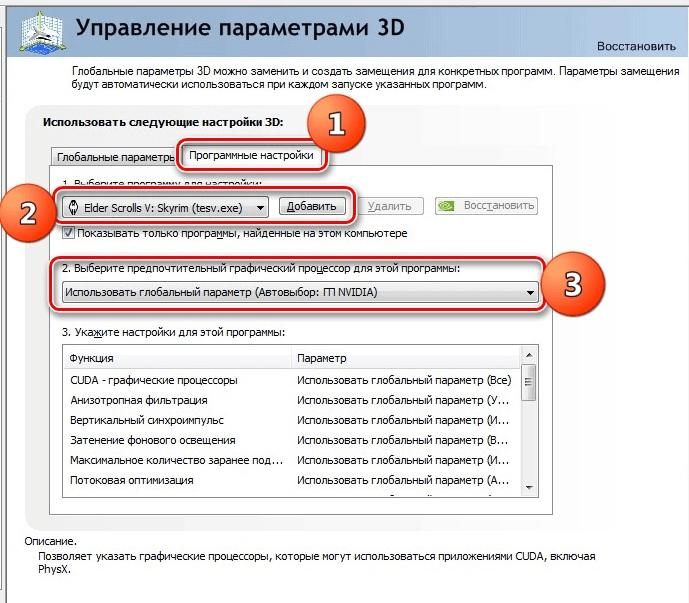Click the settings list scrollbar thumb
Image resolution: width=689 pixels, height=603 pixels.
pyautogui.click(x=529, y=382)
